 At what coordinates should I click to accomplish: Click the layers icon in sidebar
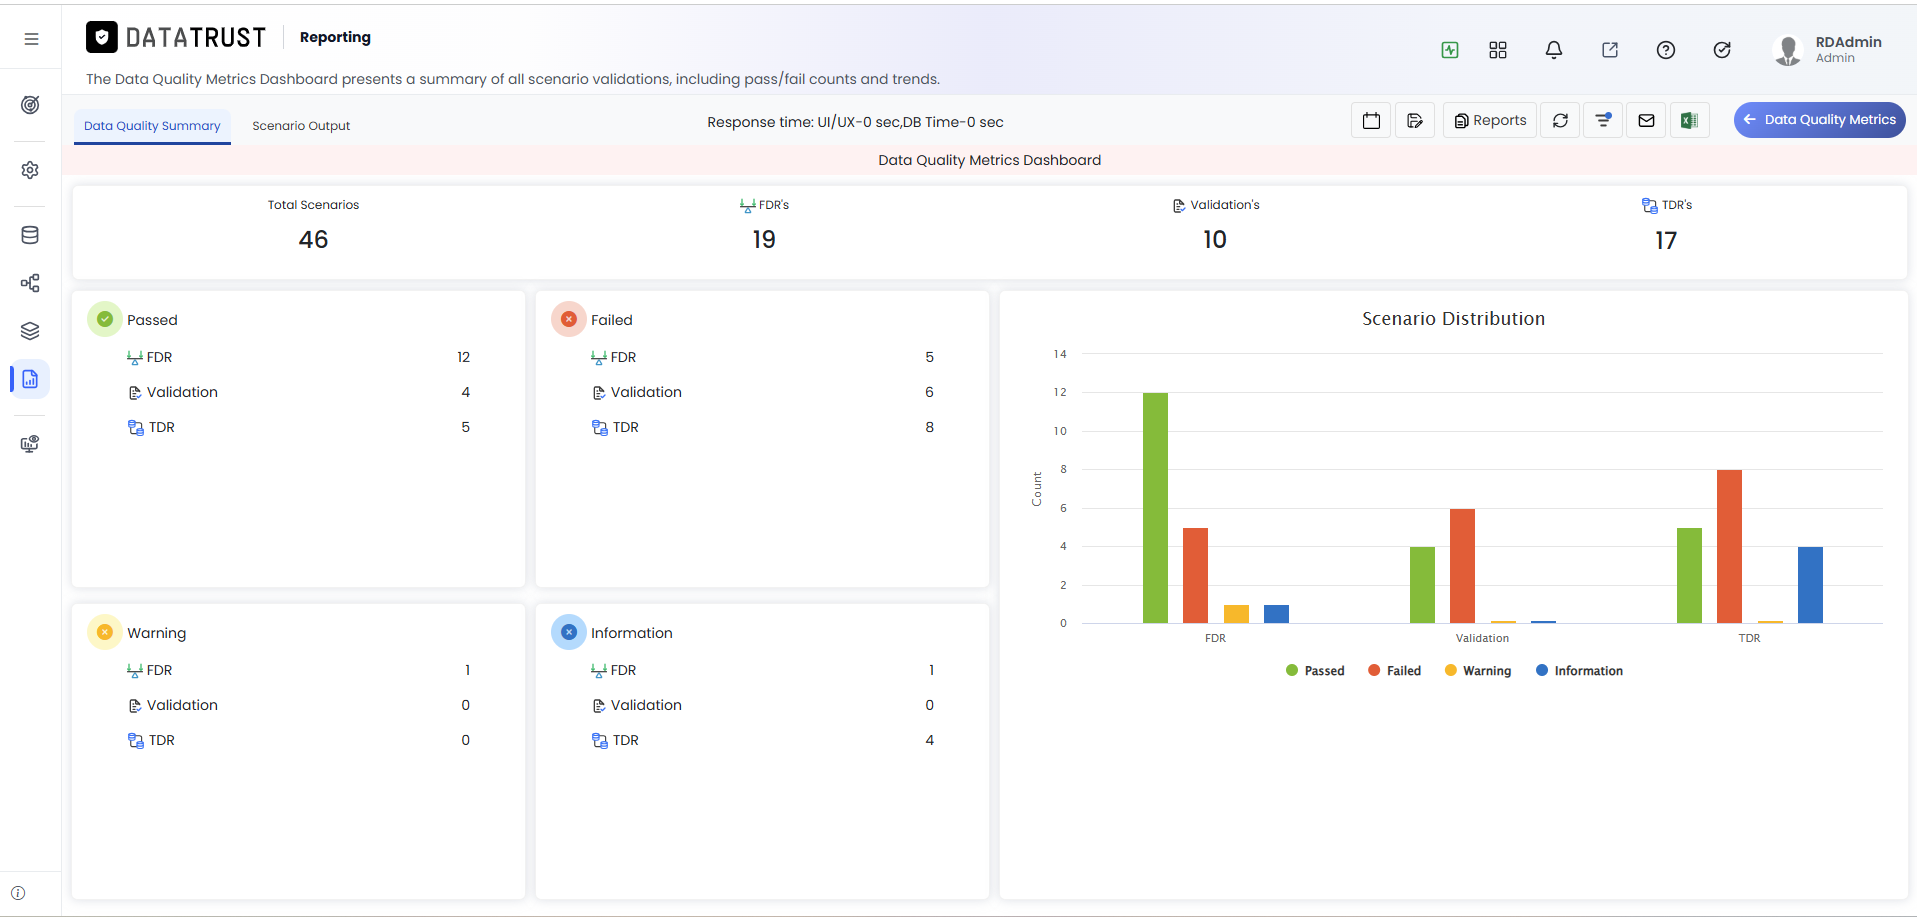pos(30,331)
